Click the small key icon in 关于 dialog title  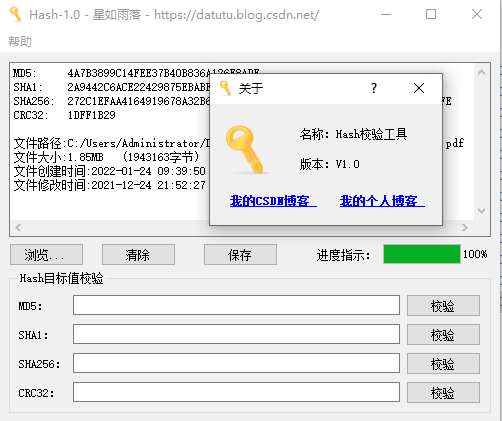(225, 88)
